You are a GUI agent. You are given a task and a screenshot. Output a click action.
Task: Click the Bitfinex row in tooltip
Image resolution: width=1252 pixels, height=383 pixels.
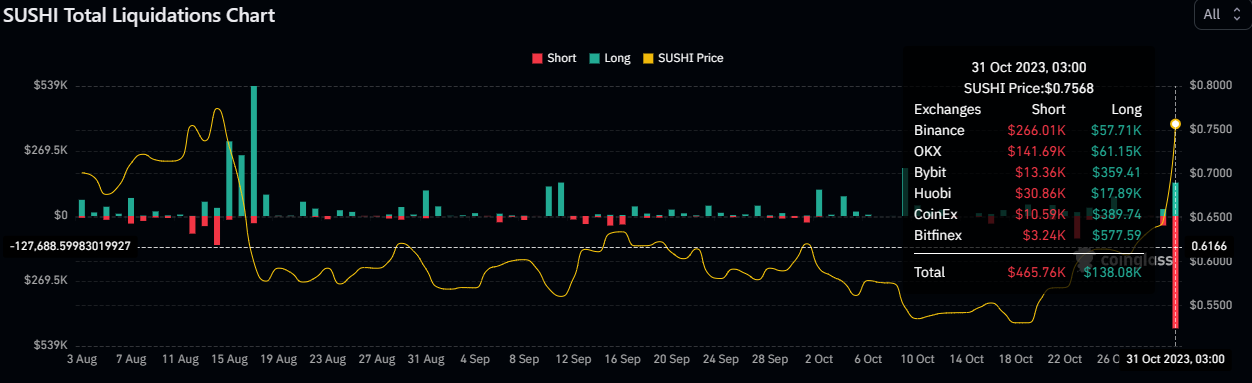(1028, 235)
